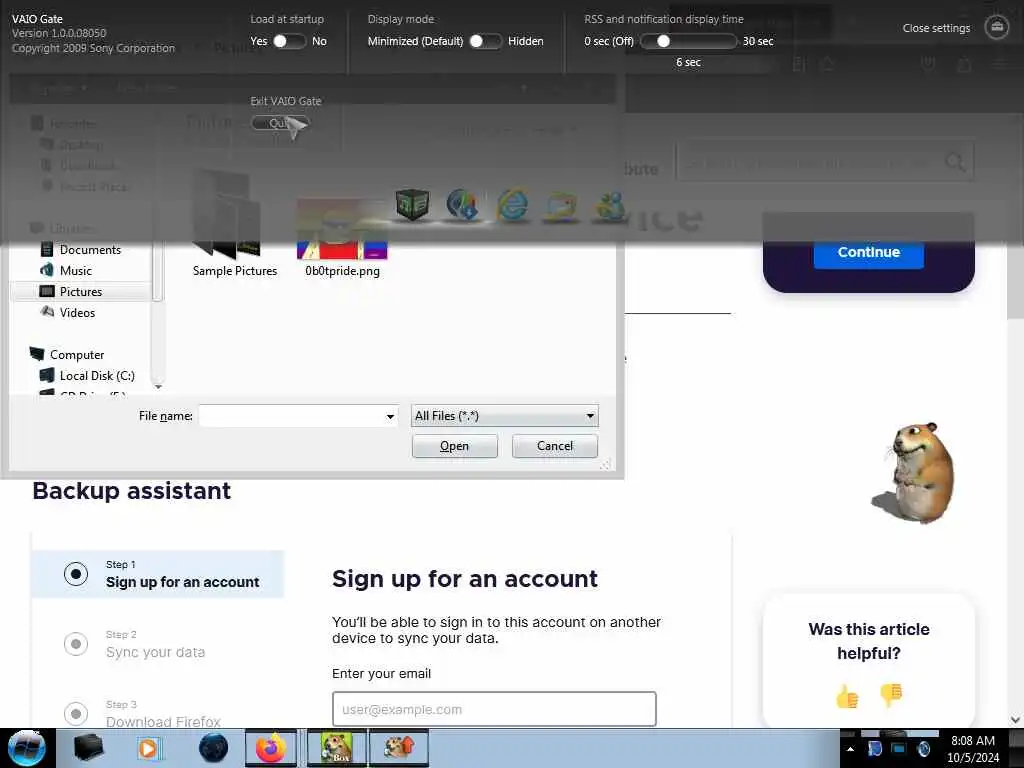The height and width of the screenshot is (768, 1024).
Task: Click the Close settings toolbox icon
Action: (996, 27)
